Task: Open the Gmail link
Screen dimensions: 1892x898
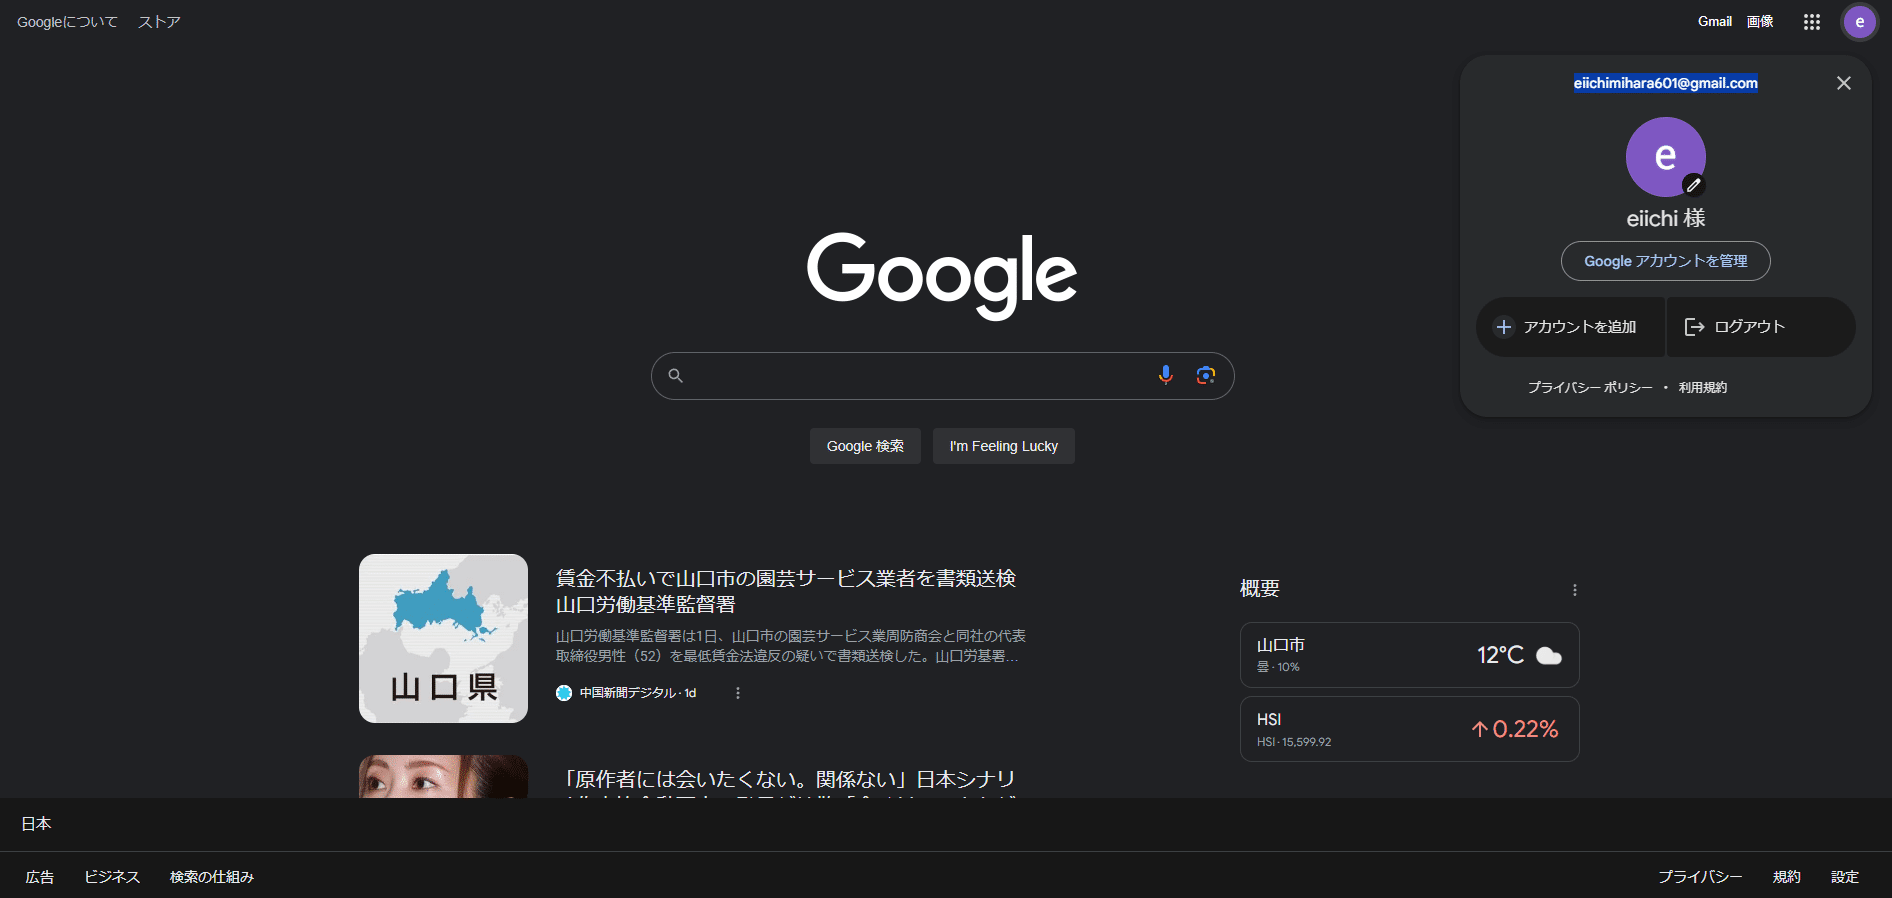Action: pos(1715,21)
